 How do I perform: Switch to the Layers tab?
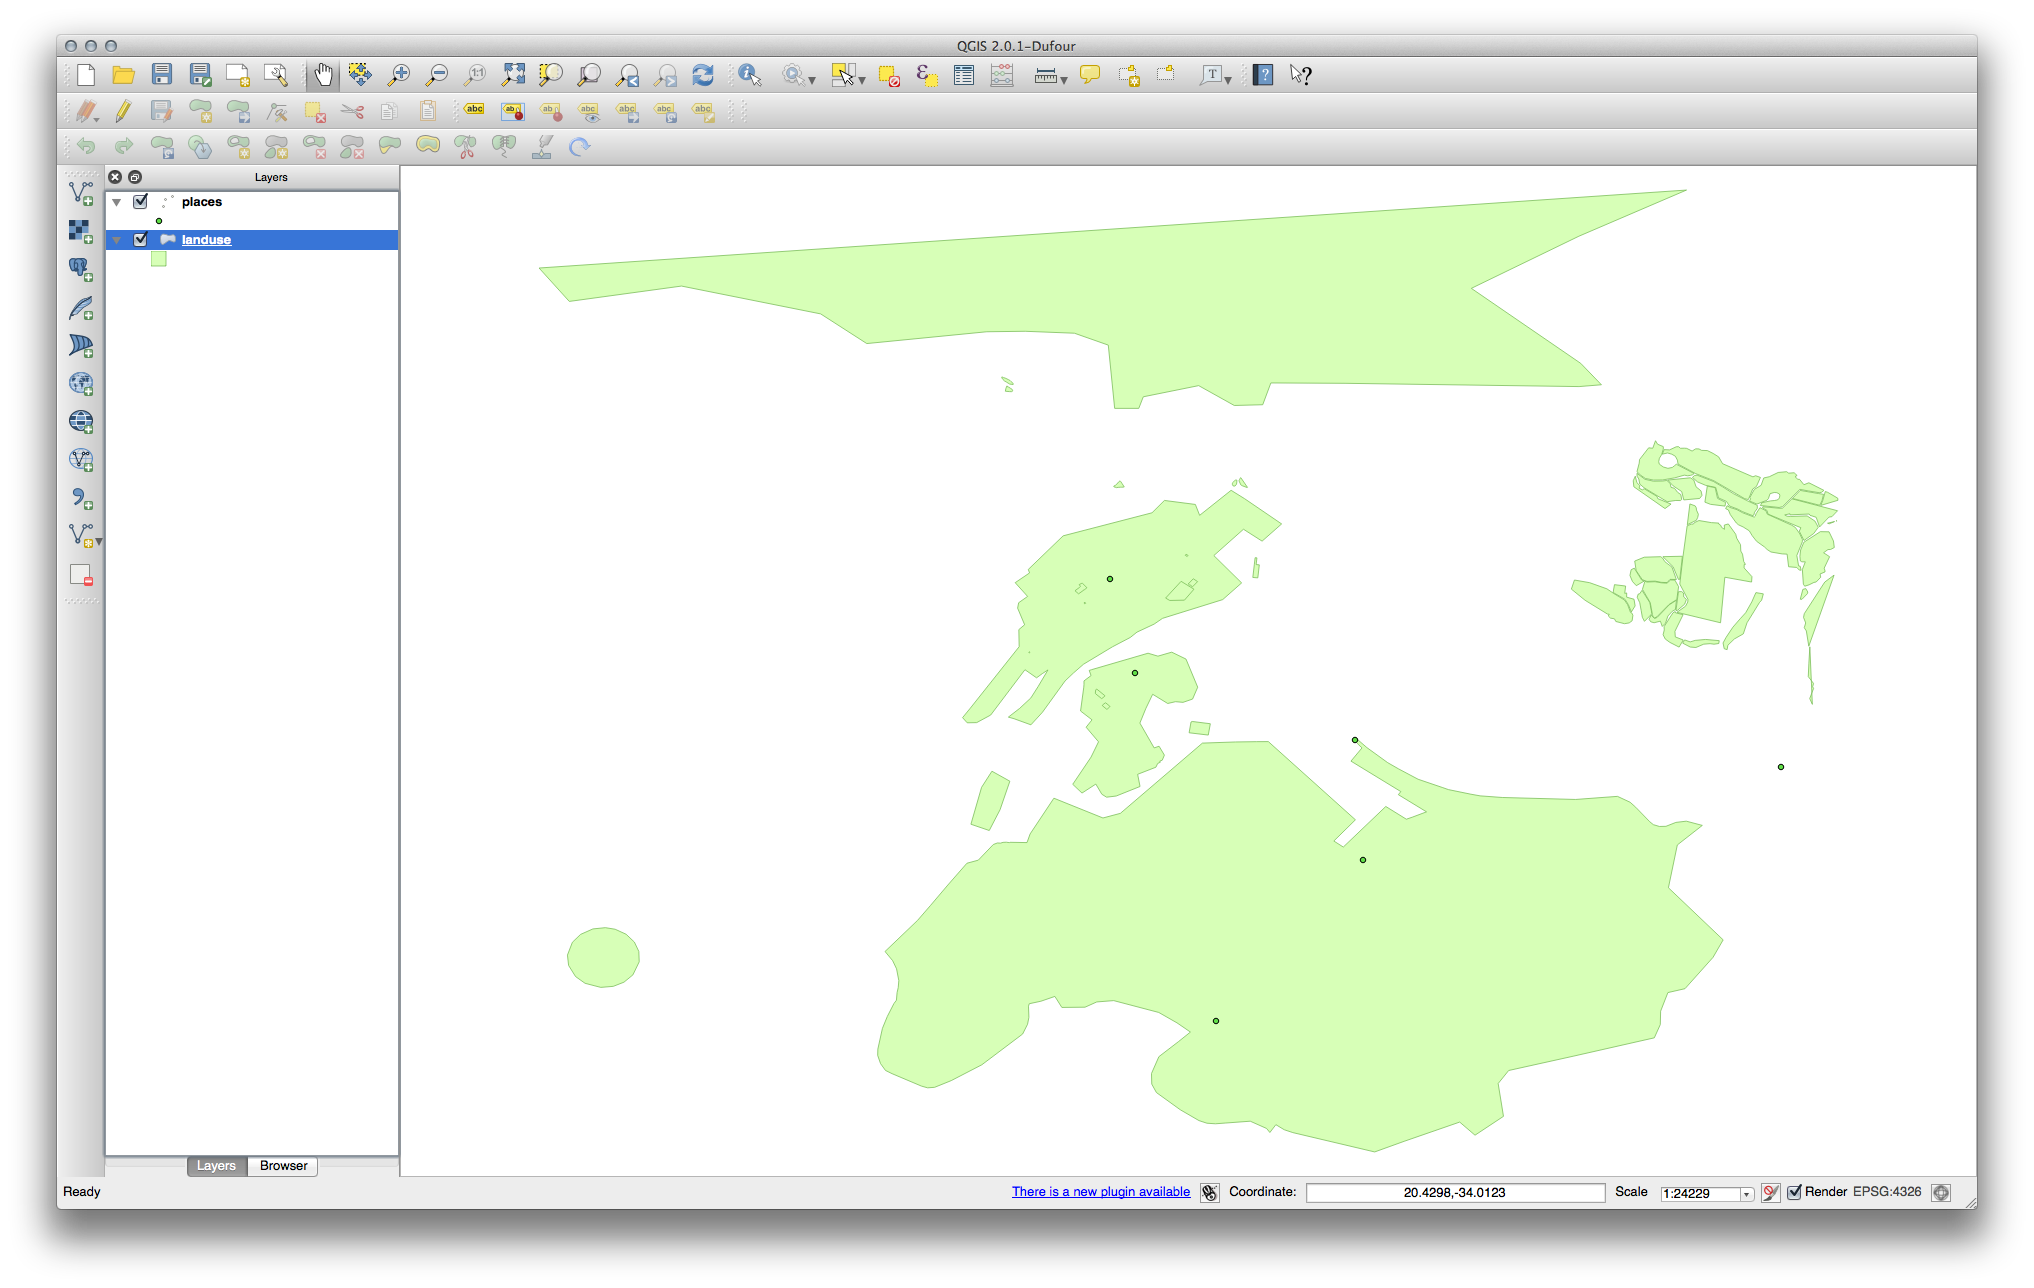(216, 1166)
